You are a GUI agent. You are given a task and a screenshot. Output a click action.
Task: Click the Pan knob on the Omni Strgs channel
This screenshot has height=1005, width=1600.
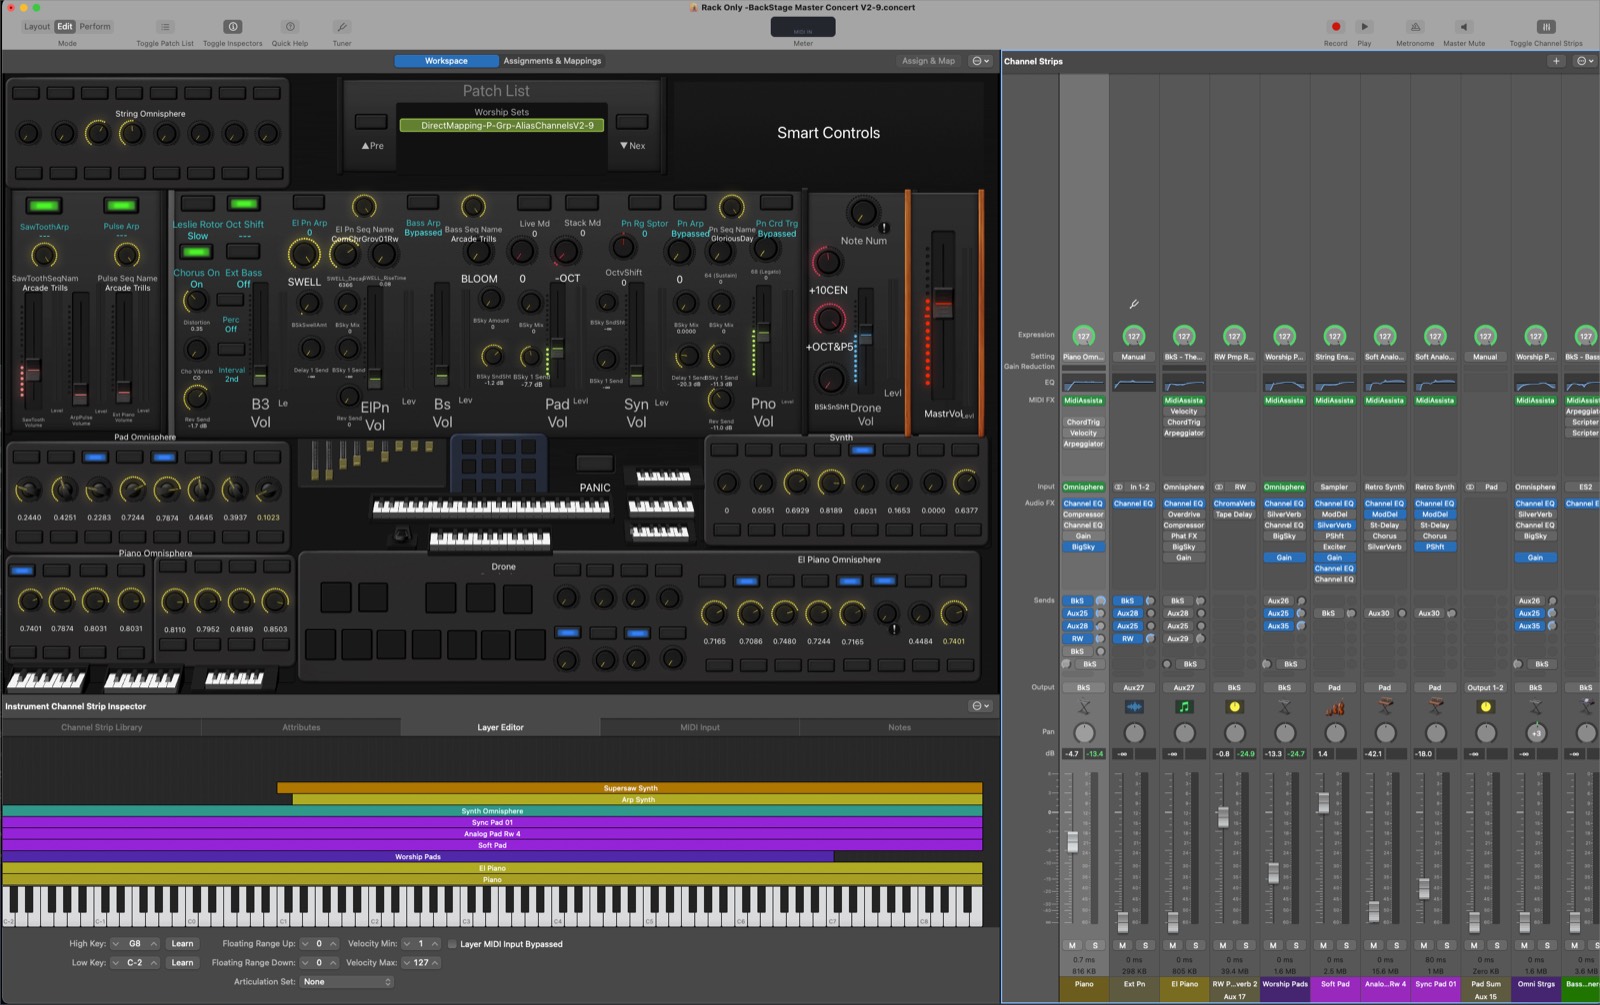click(x=1536, y=733)
